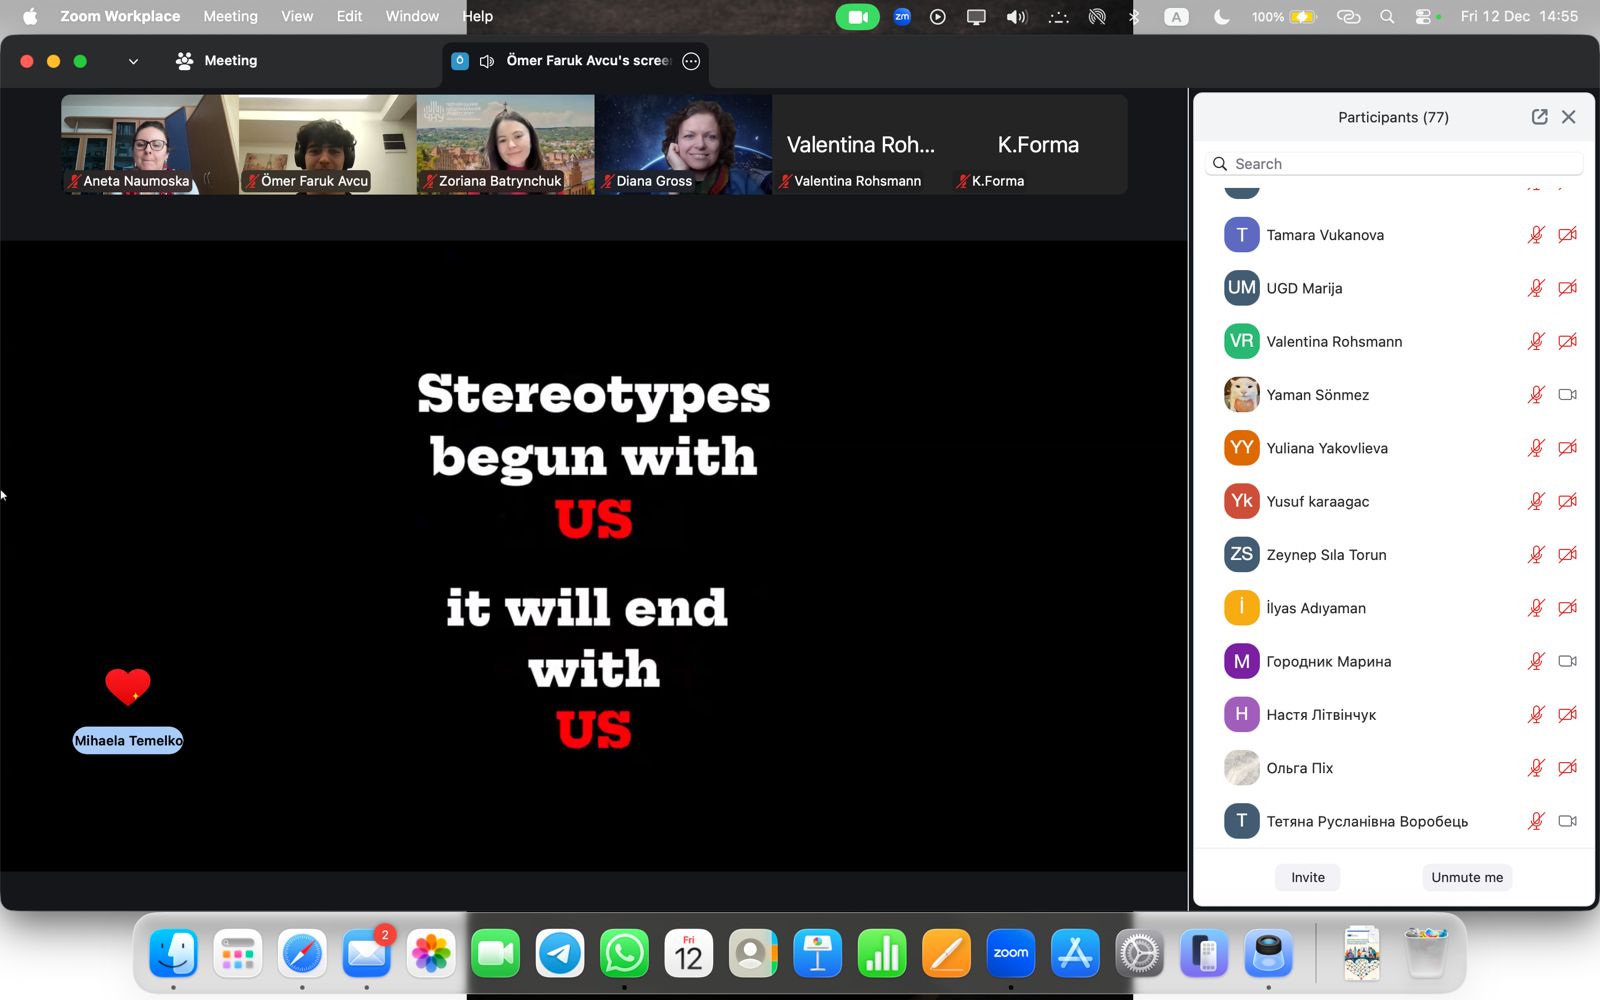The height and width of the screenshot is (1000, 1600).
Task: Open Zoom app in the Dock
Action: coord(1010,953)
